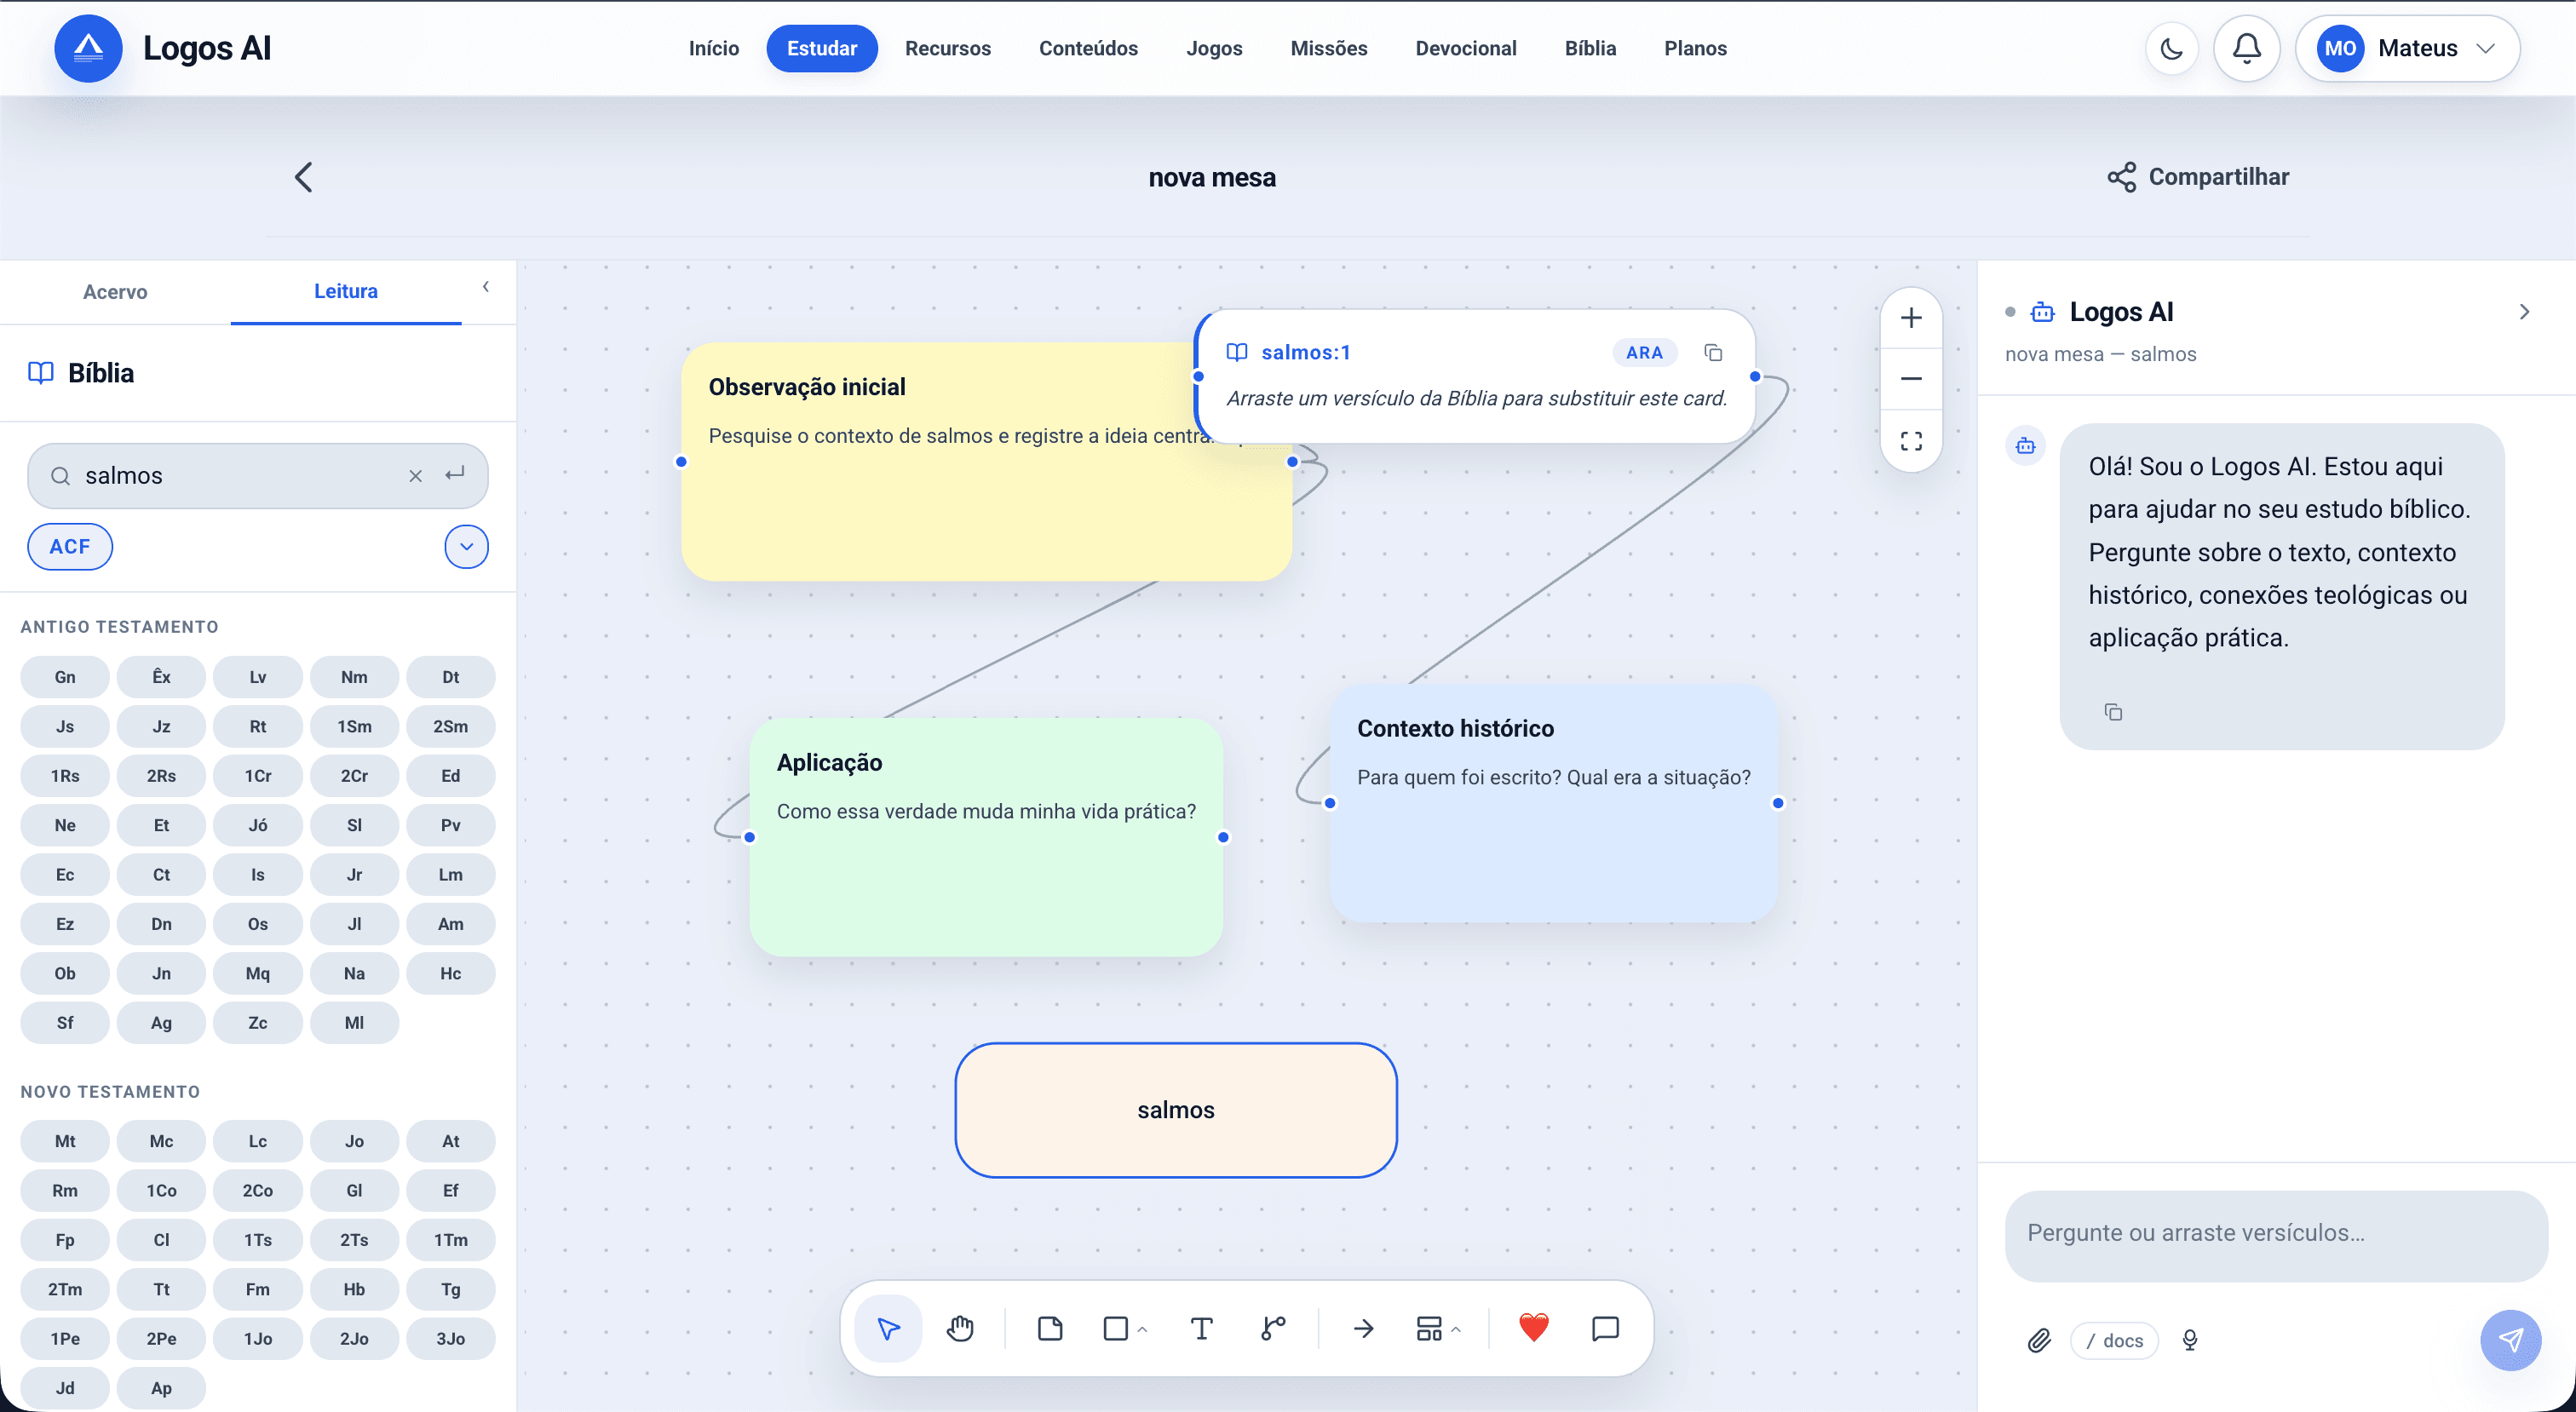
Task: Open notifications bell
Action: pos(2247,48)
